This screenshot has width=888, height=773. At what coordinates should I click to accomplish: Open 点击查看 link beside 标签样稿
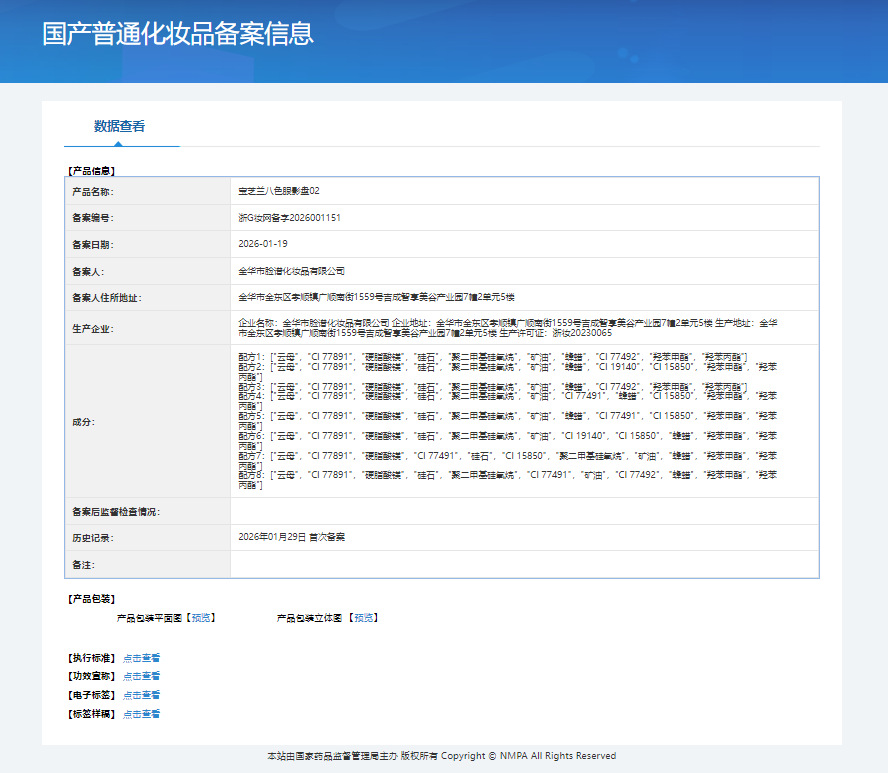(x=142, y=714)
